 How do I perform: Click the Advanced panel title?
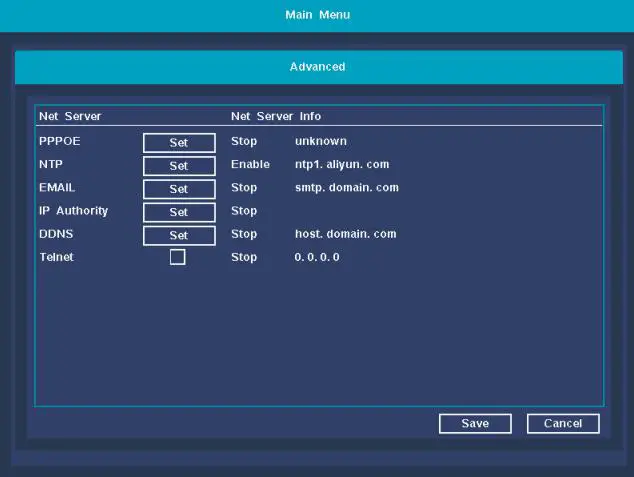(317, 67)
